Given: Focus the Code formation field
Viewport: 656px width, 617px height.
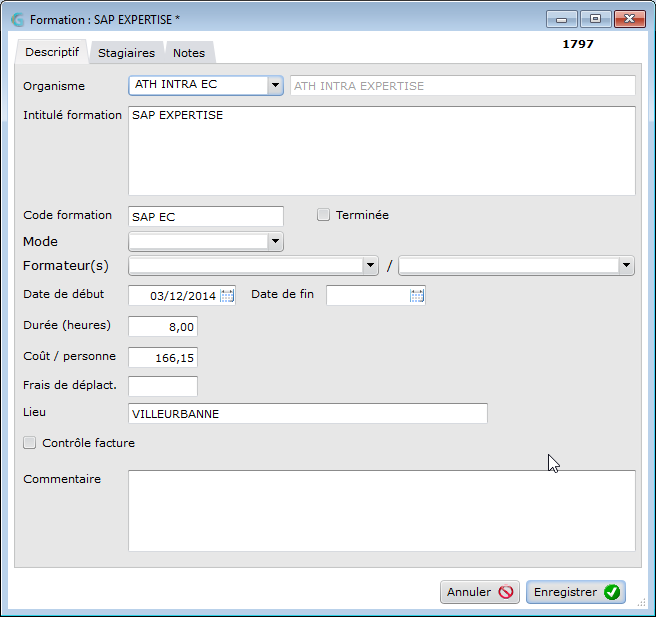Looking at the screenshot, I should pyautogui.click(x=206, y=217).
